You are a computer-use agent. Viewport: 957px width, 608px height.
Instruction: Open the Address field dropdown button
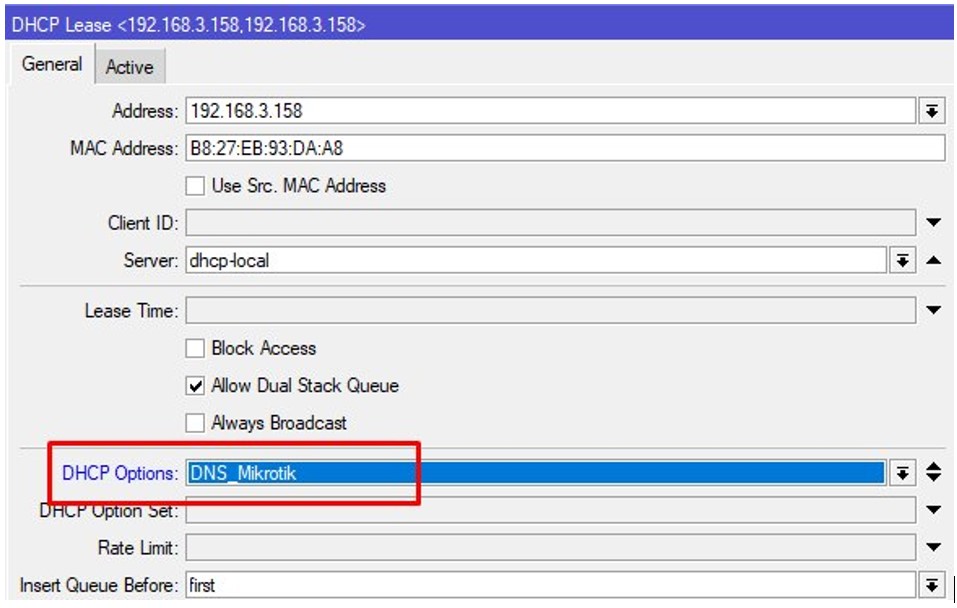931,111
